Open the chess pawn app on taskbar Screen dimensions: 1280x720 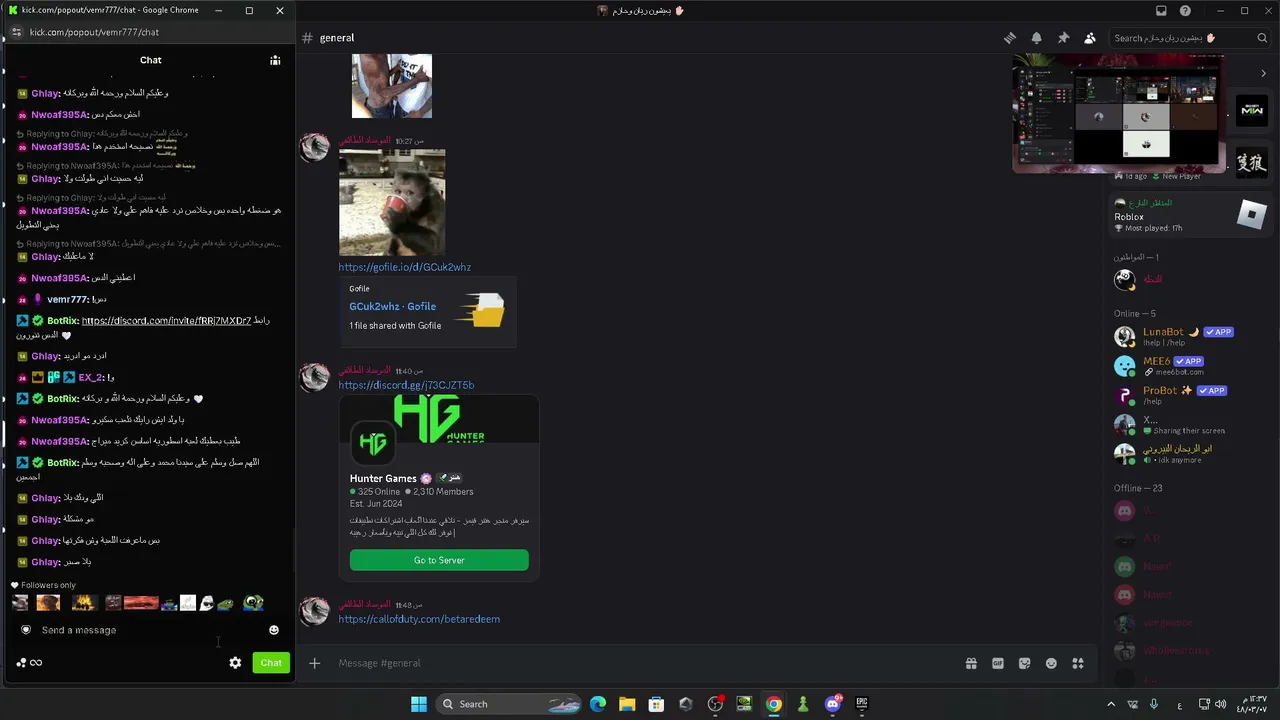803,704
